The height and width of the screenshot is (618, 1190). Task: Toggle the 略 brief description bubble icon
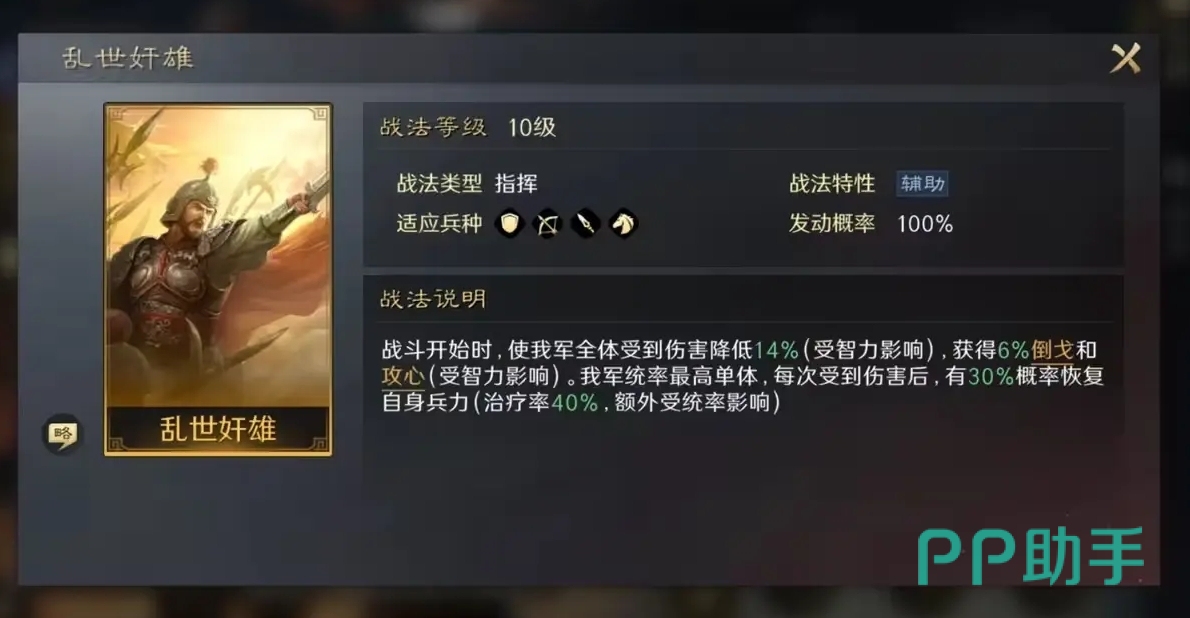coord(62,434)
